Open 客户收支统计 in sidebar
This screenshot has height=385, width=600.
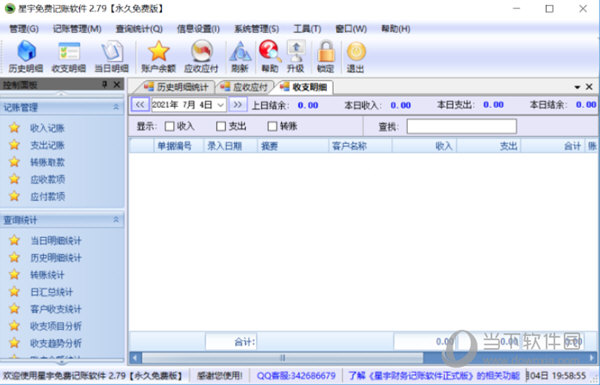pos(56,309)
